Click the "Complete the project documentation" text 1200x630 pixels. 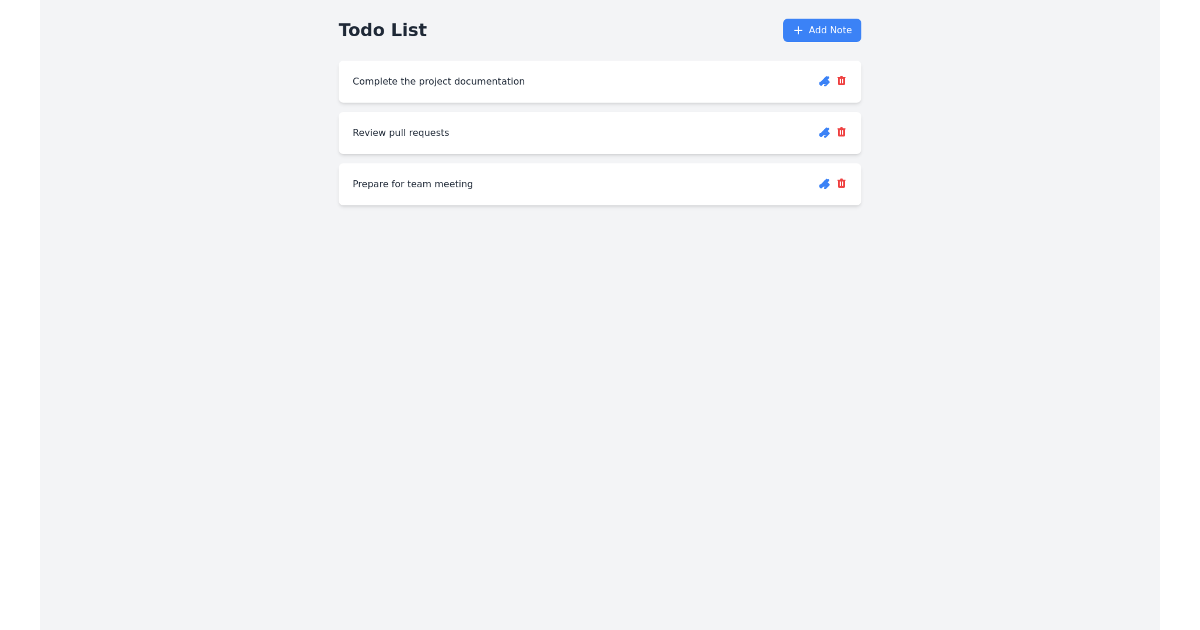tap(438, 81)
